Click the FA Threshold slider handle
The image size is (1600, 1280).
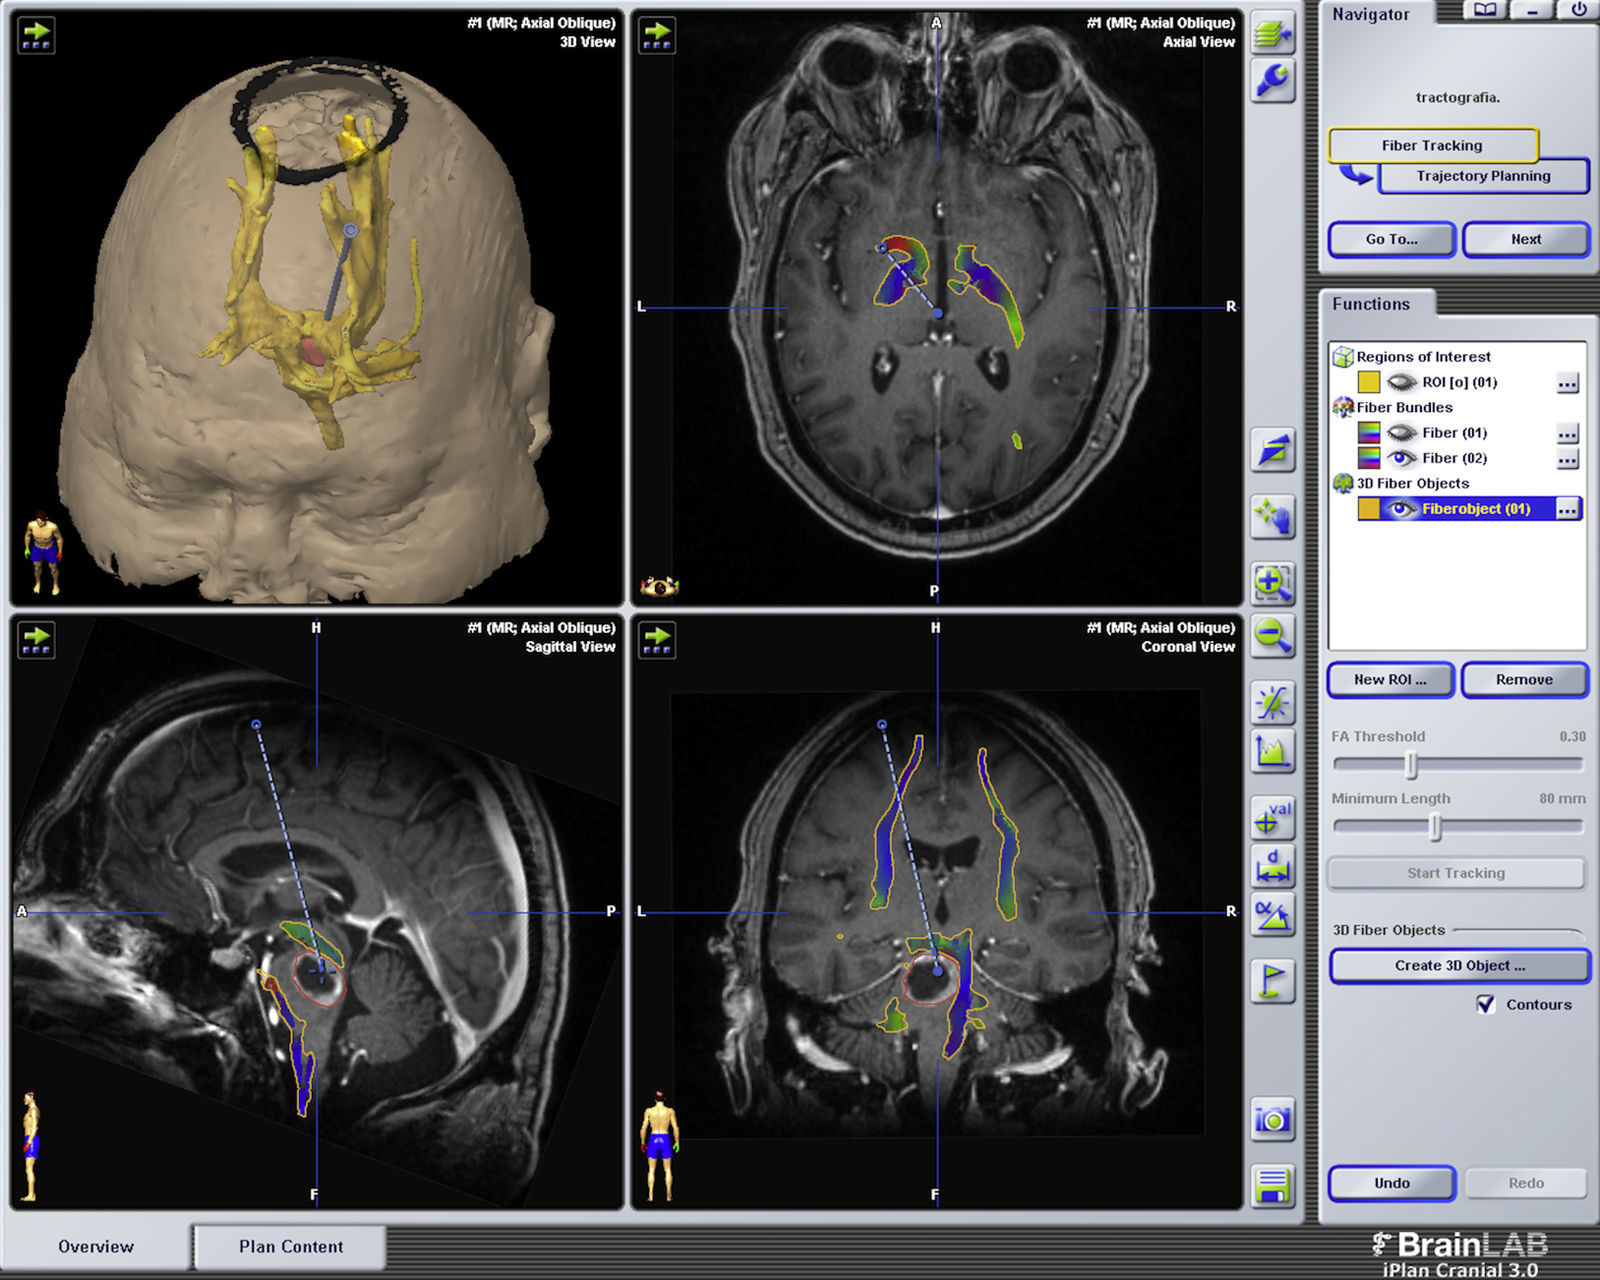point(1410,765)
